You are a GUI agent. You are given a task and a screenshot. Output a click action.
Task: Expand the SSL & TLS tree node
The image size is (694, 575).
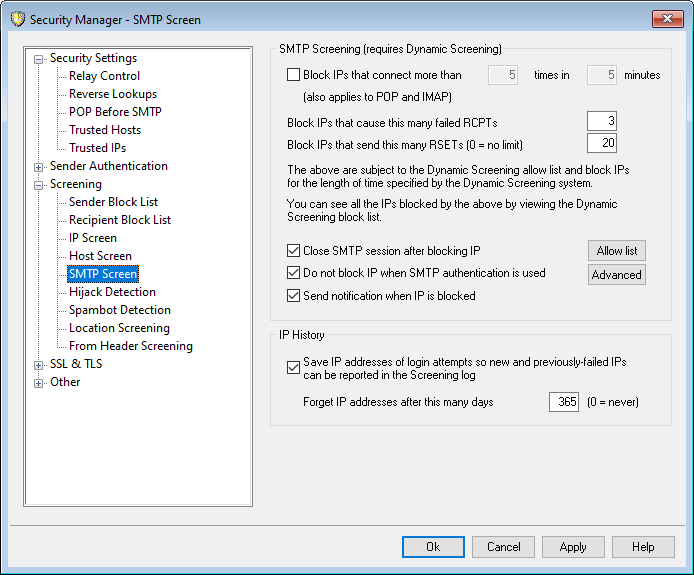(39, 365)
